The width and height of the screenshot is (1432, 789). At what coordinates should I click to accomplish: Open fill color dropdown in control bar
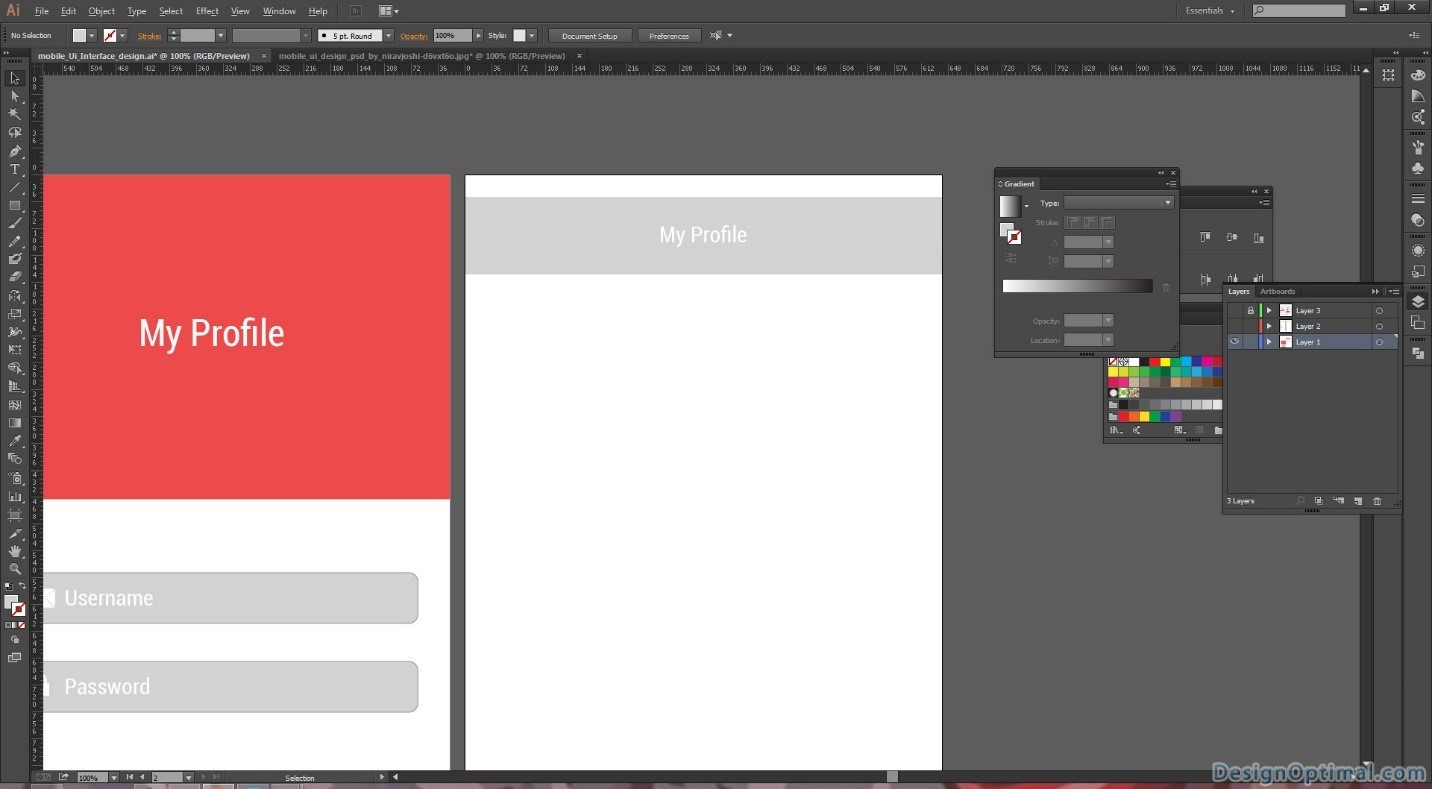click(x=92, y=36)
